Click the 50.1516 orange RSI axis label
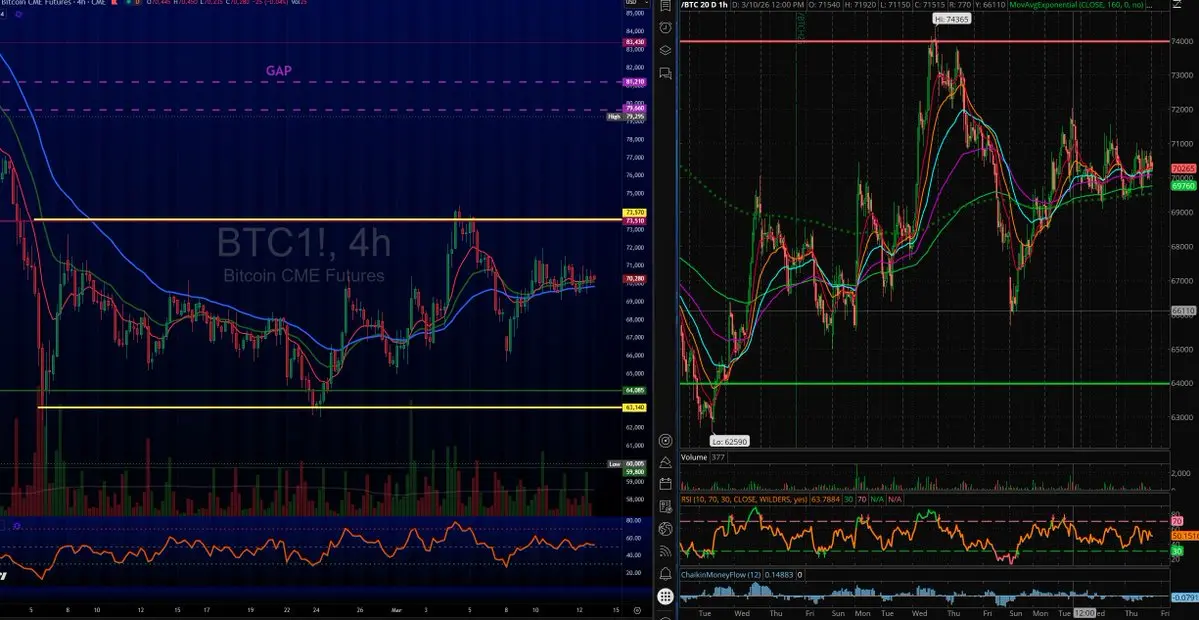Viewport: 1199px width, 620px height. click(x=1184, y=538)
